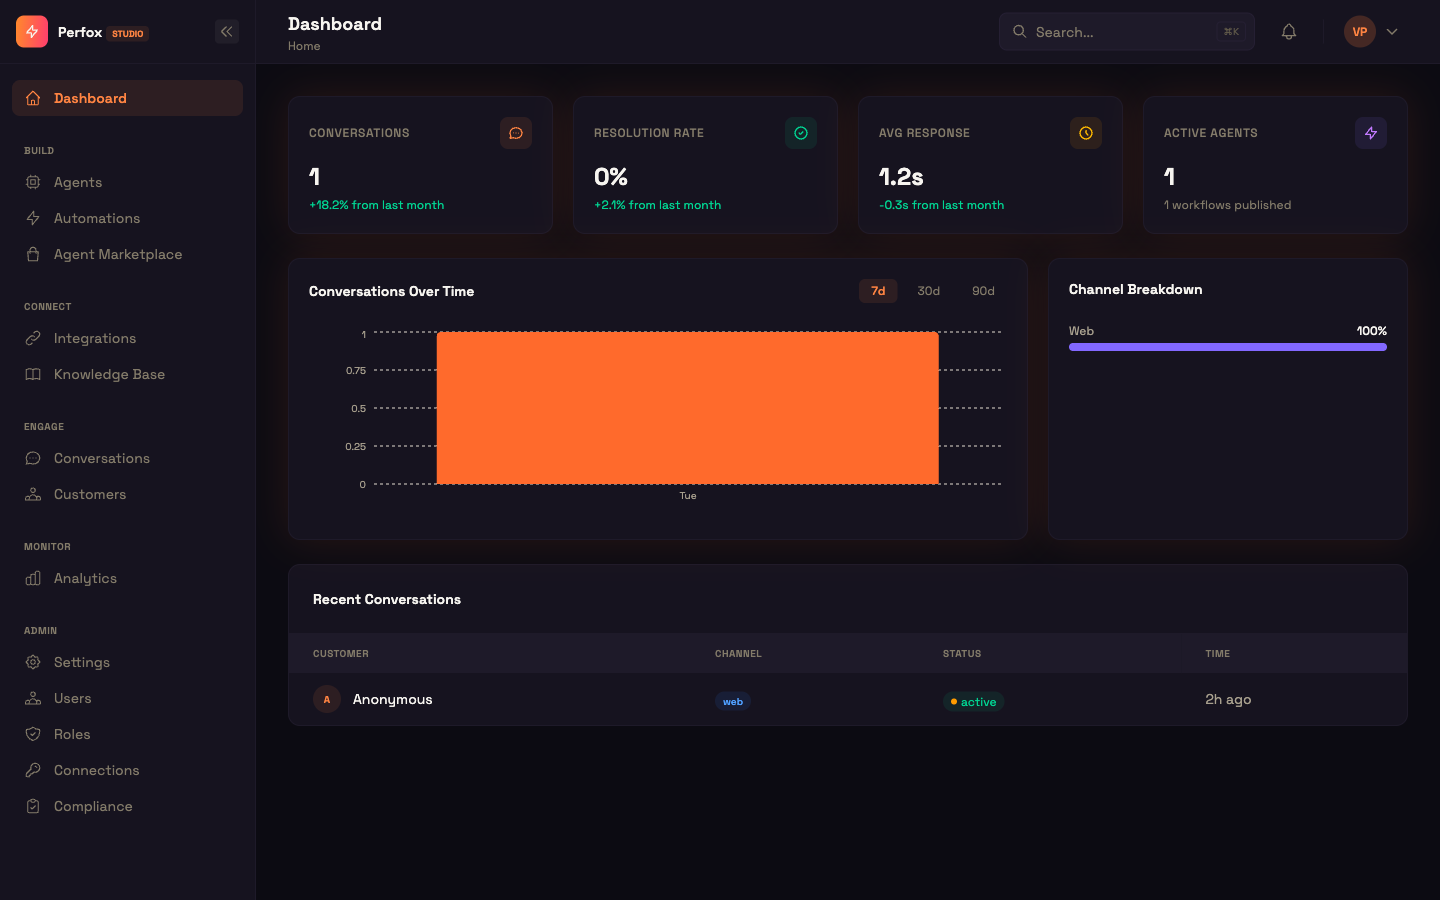The width and height of the screenshot is (1440, 900).
Task: Click the Settings gear icon
Action: click(x=33, y=662)
